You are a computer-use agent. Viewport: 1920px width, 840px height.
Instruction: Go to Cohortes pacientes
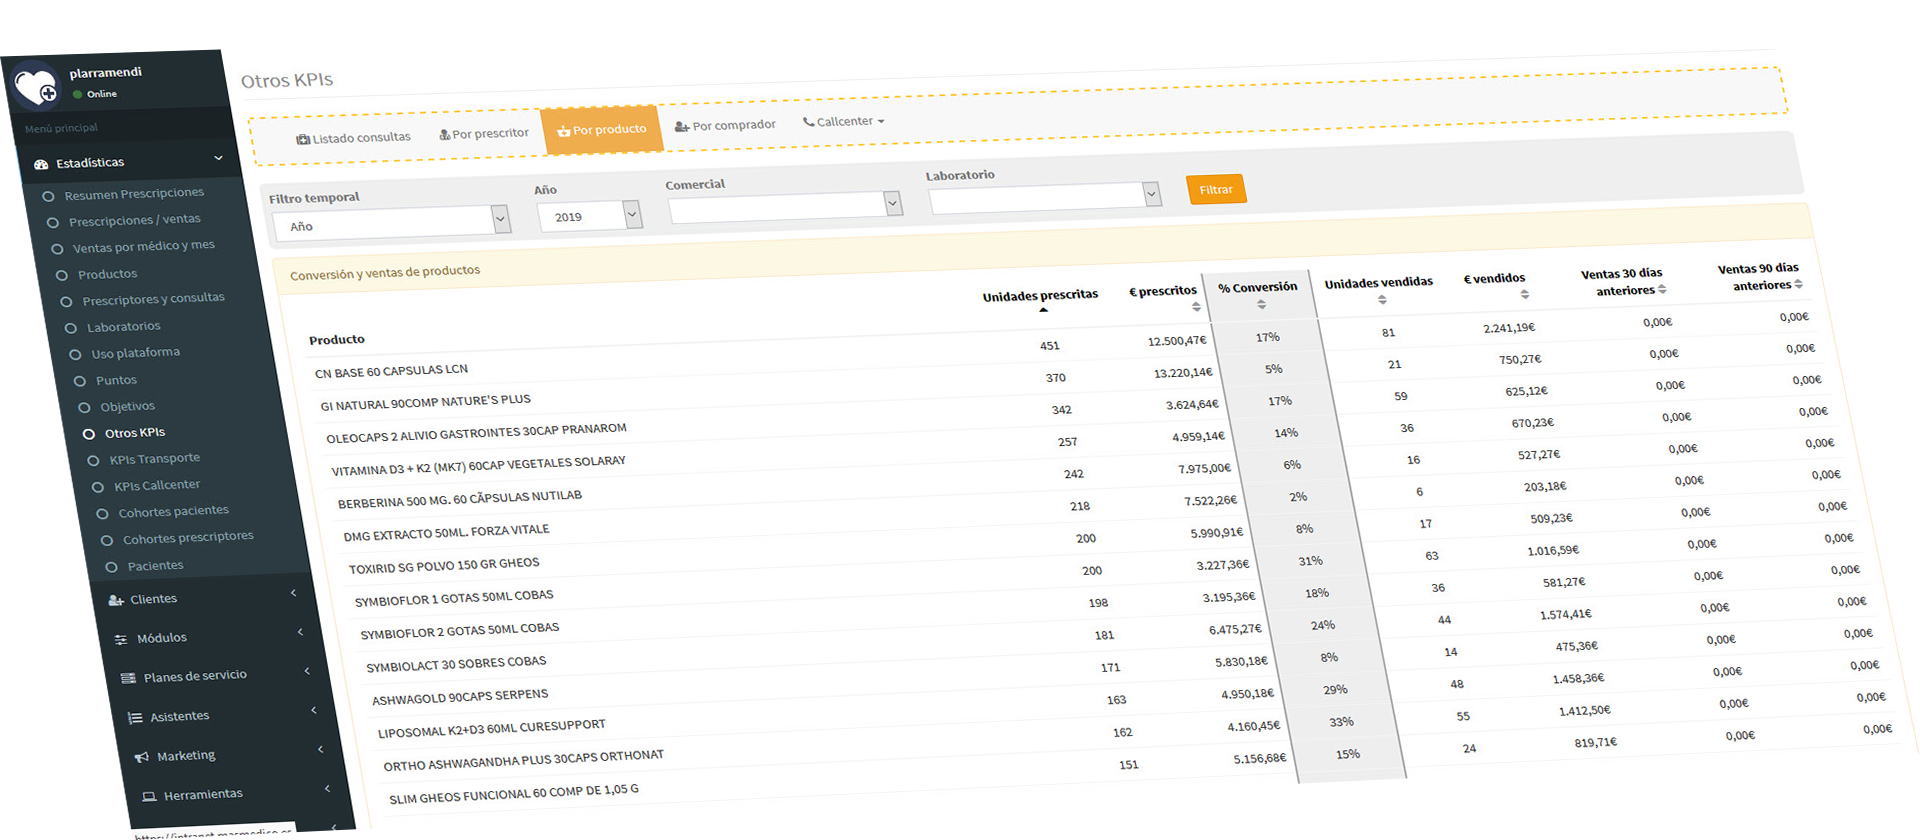click(x=174, y=512)
